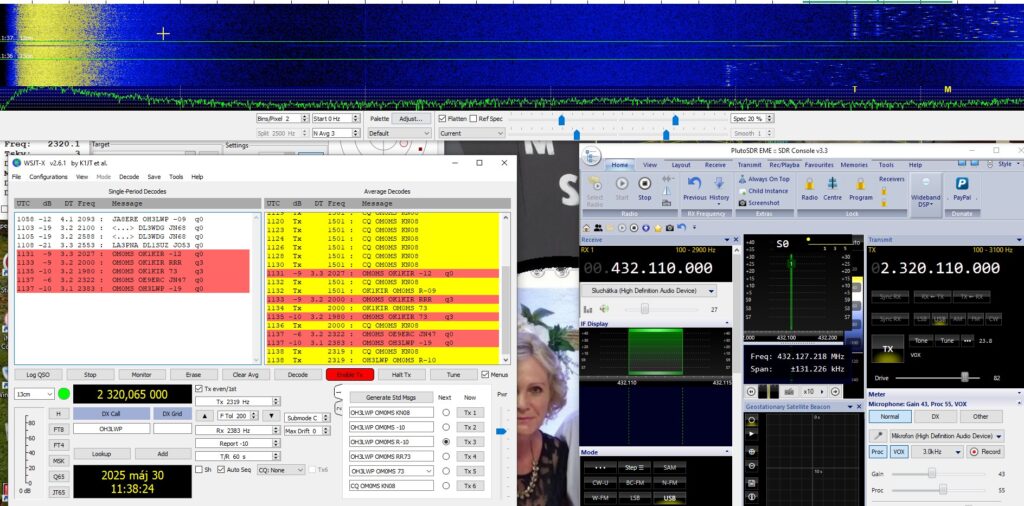Toggle the Sh checkbox in WSJT-X
Image resolution: width=1024 pixels, height=506 pixels.
click(x=199, y=469)
